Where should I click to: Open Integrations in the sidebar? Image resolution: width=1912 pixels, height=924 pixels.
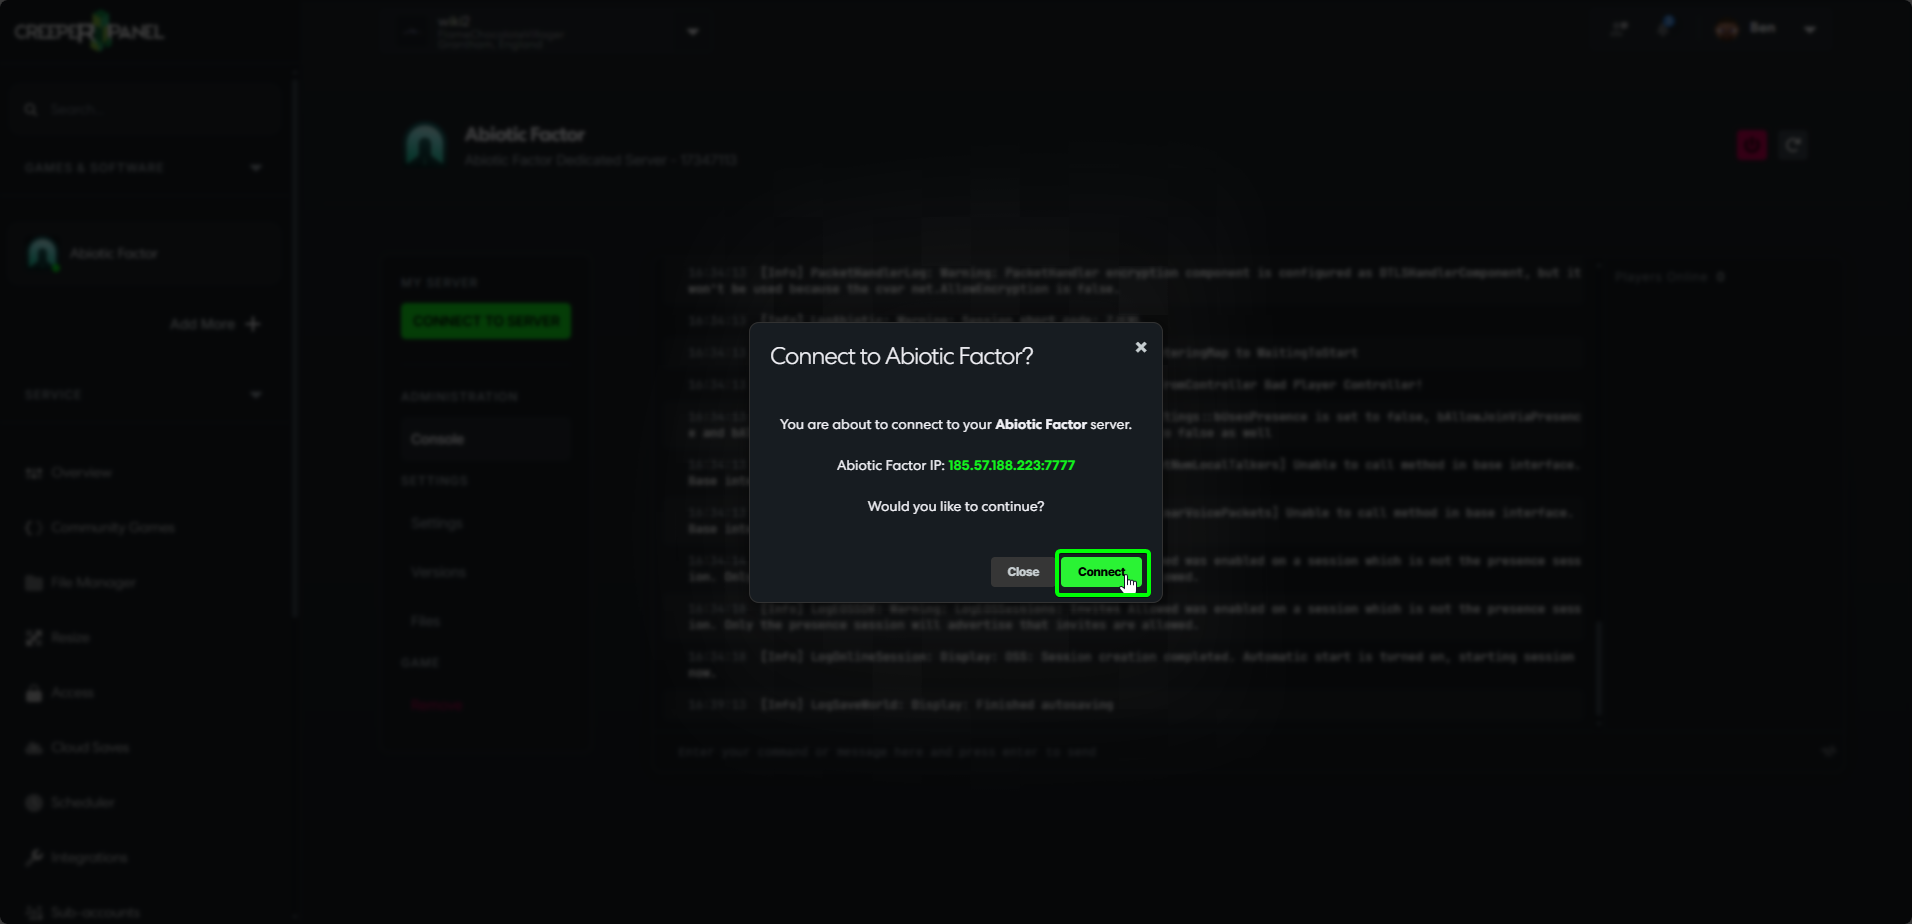(x=76, y=857)
